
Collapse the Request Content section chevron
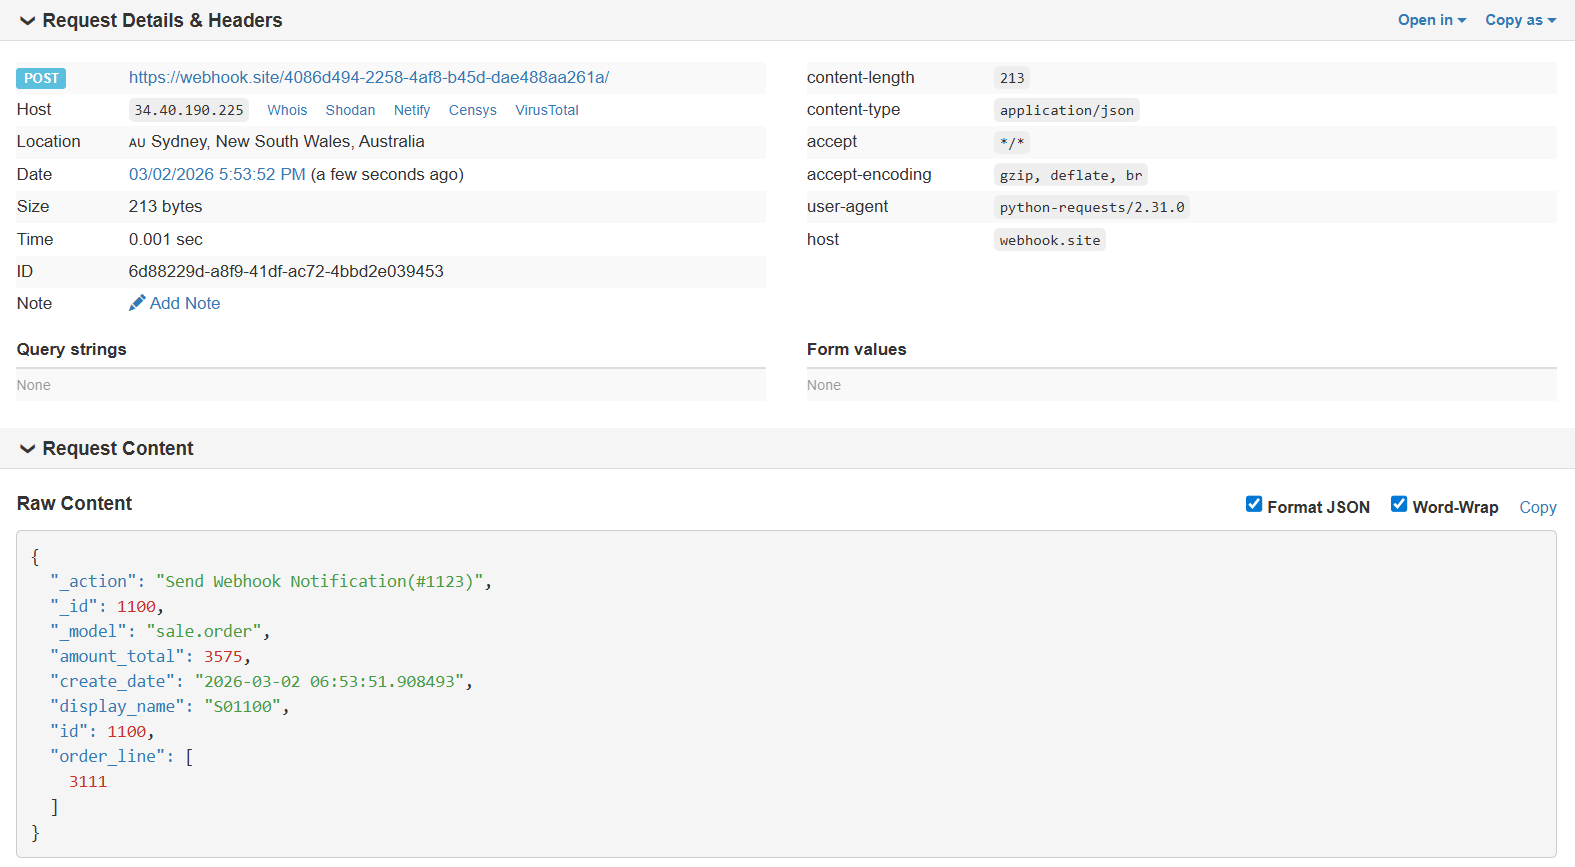[x=27, y=449]
